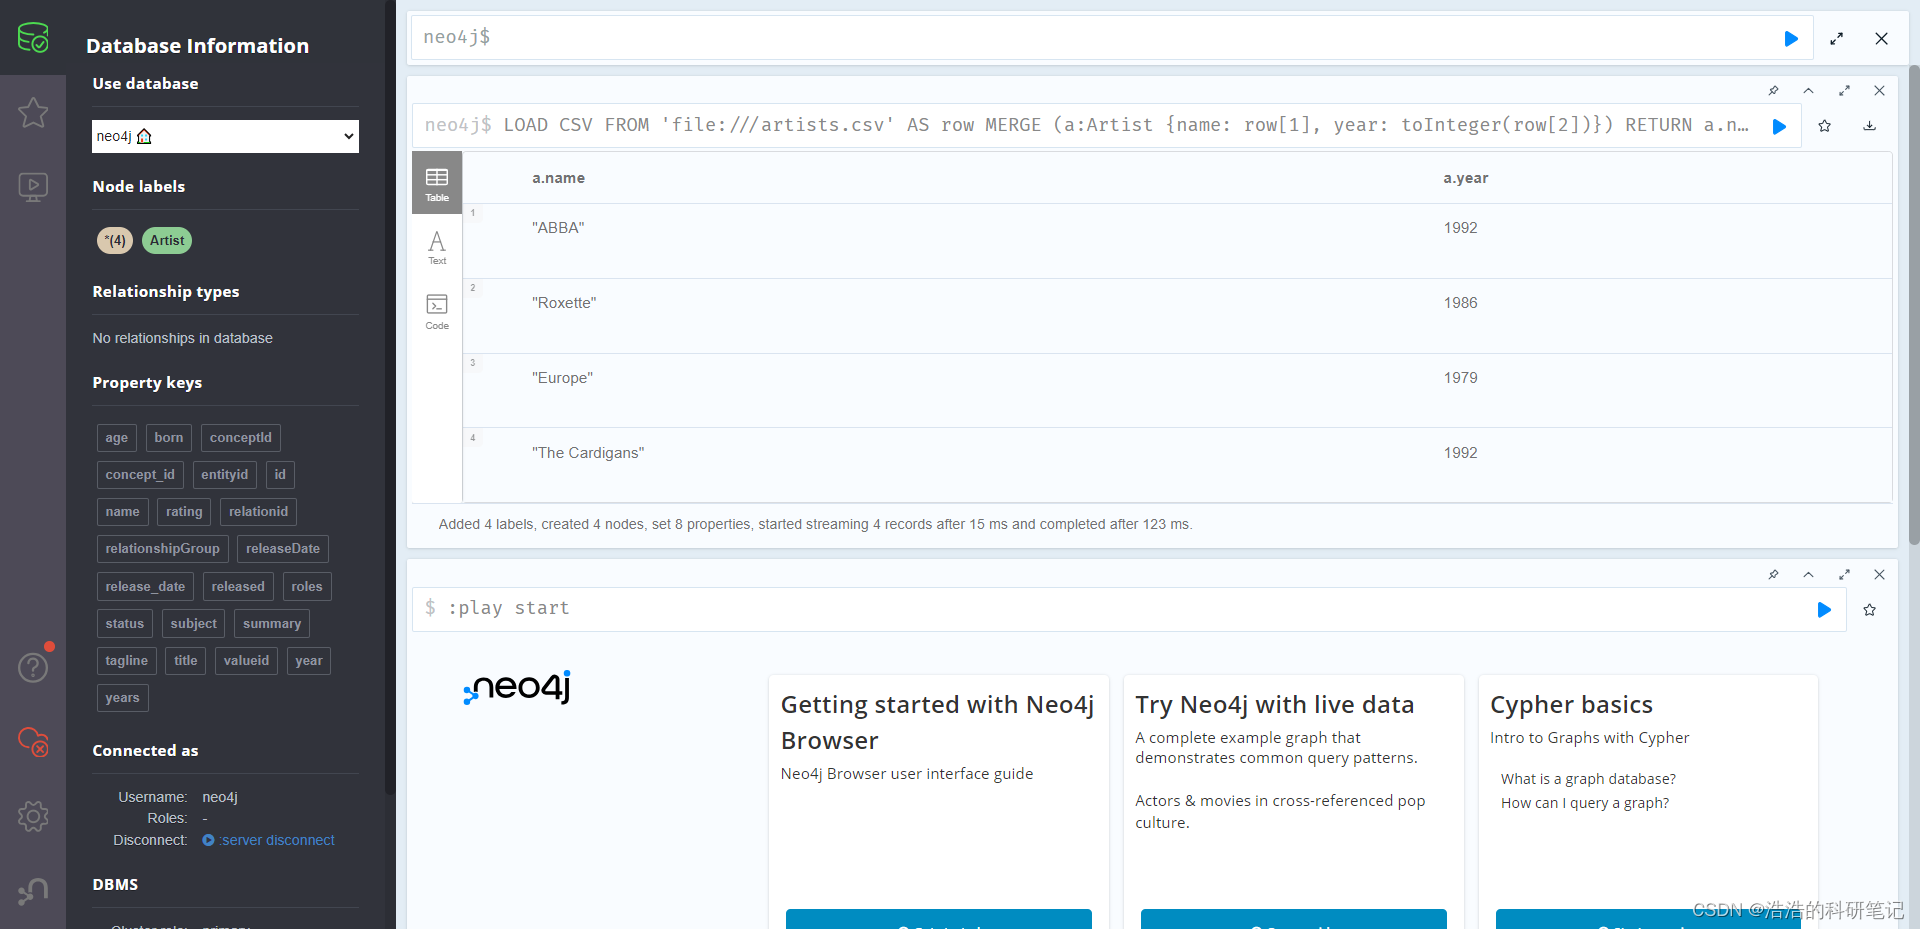Click the born property key
This screenshot has width=1920, height=929.
[x=169, y=438]
